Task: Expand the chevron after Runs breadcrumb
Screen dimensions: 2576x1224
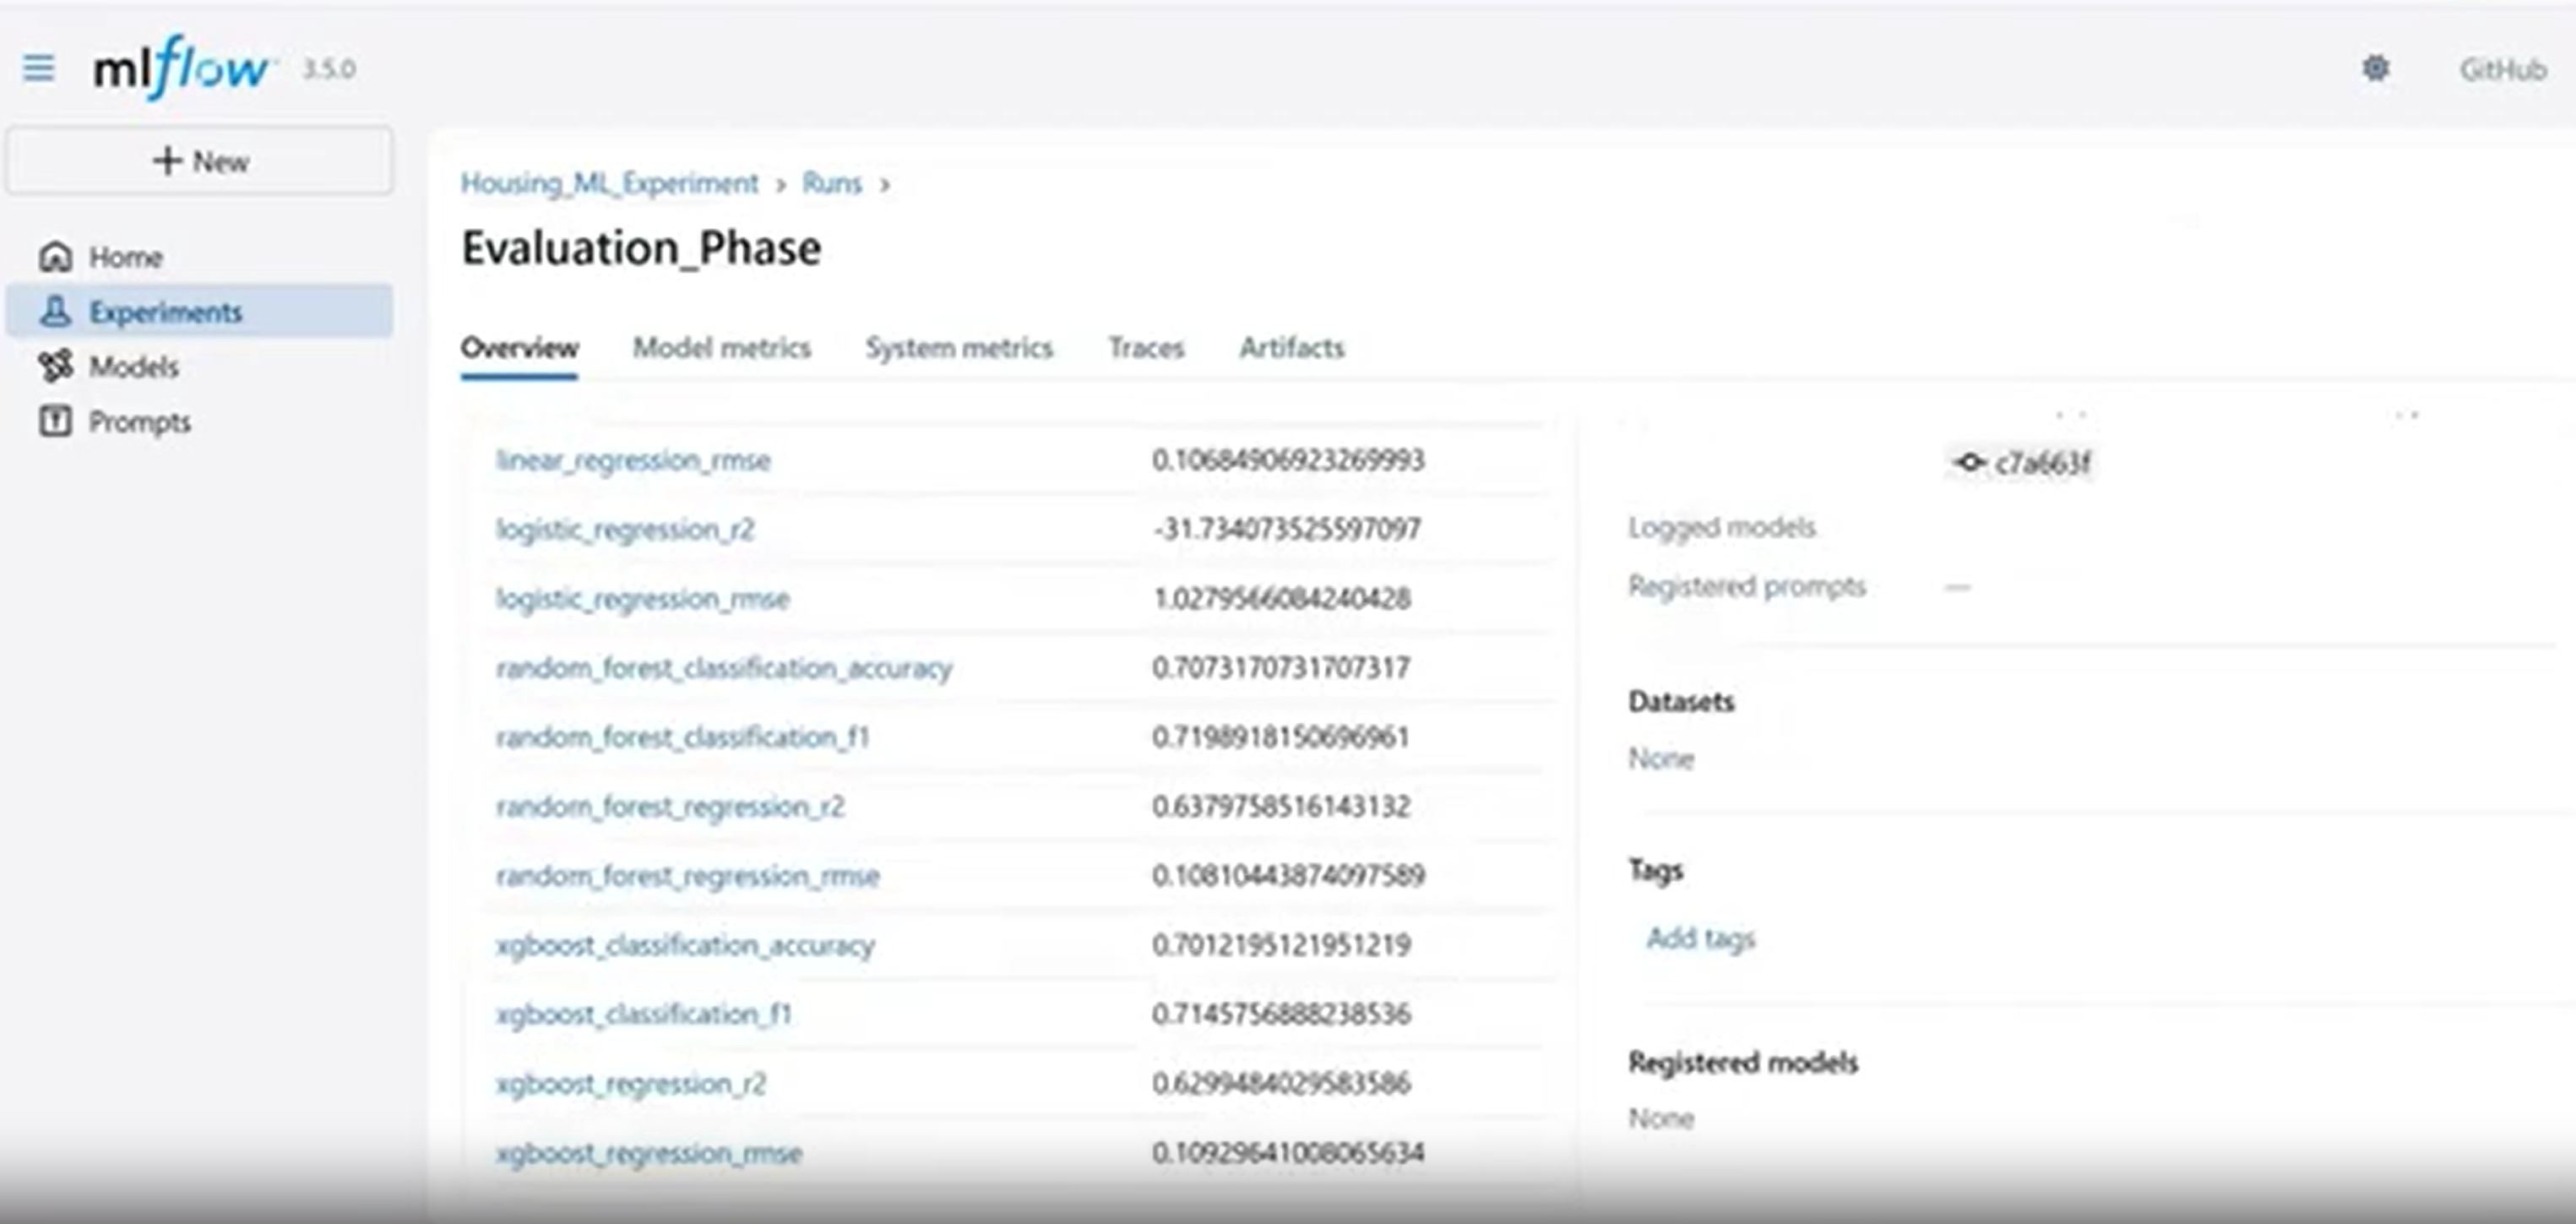Action: (884, 184)
